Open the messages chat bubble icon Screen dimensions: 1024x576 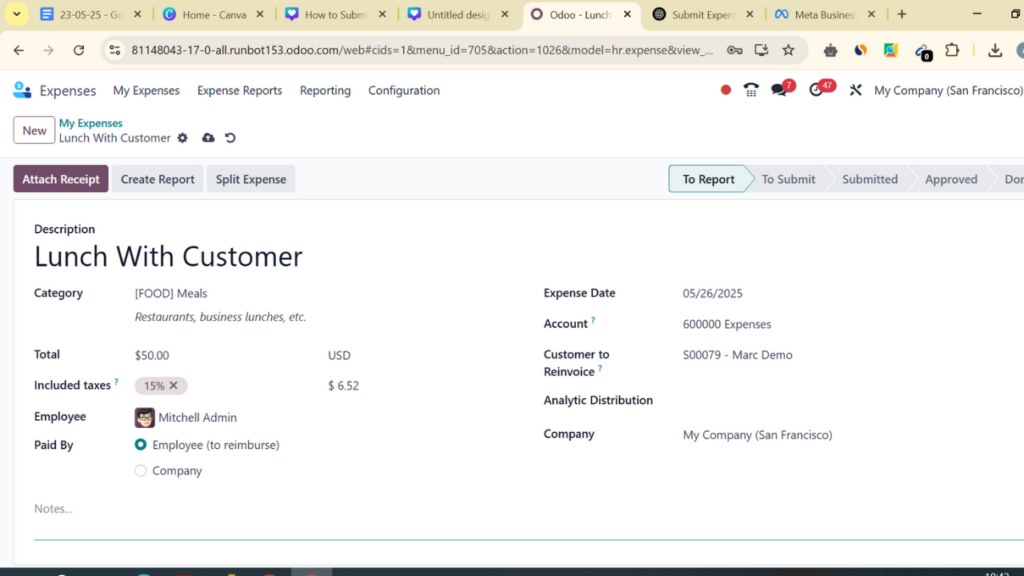[x=779, y=90]
